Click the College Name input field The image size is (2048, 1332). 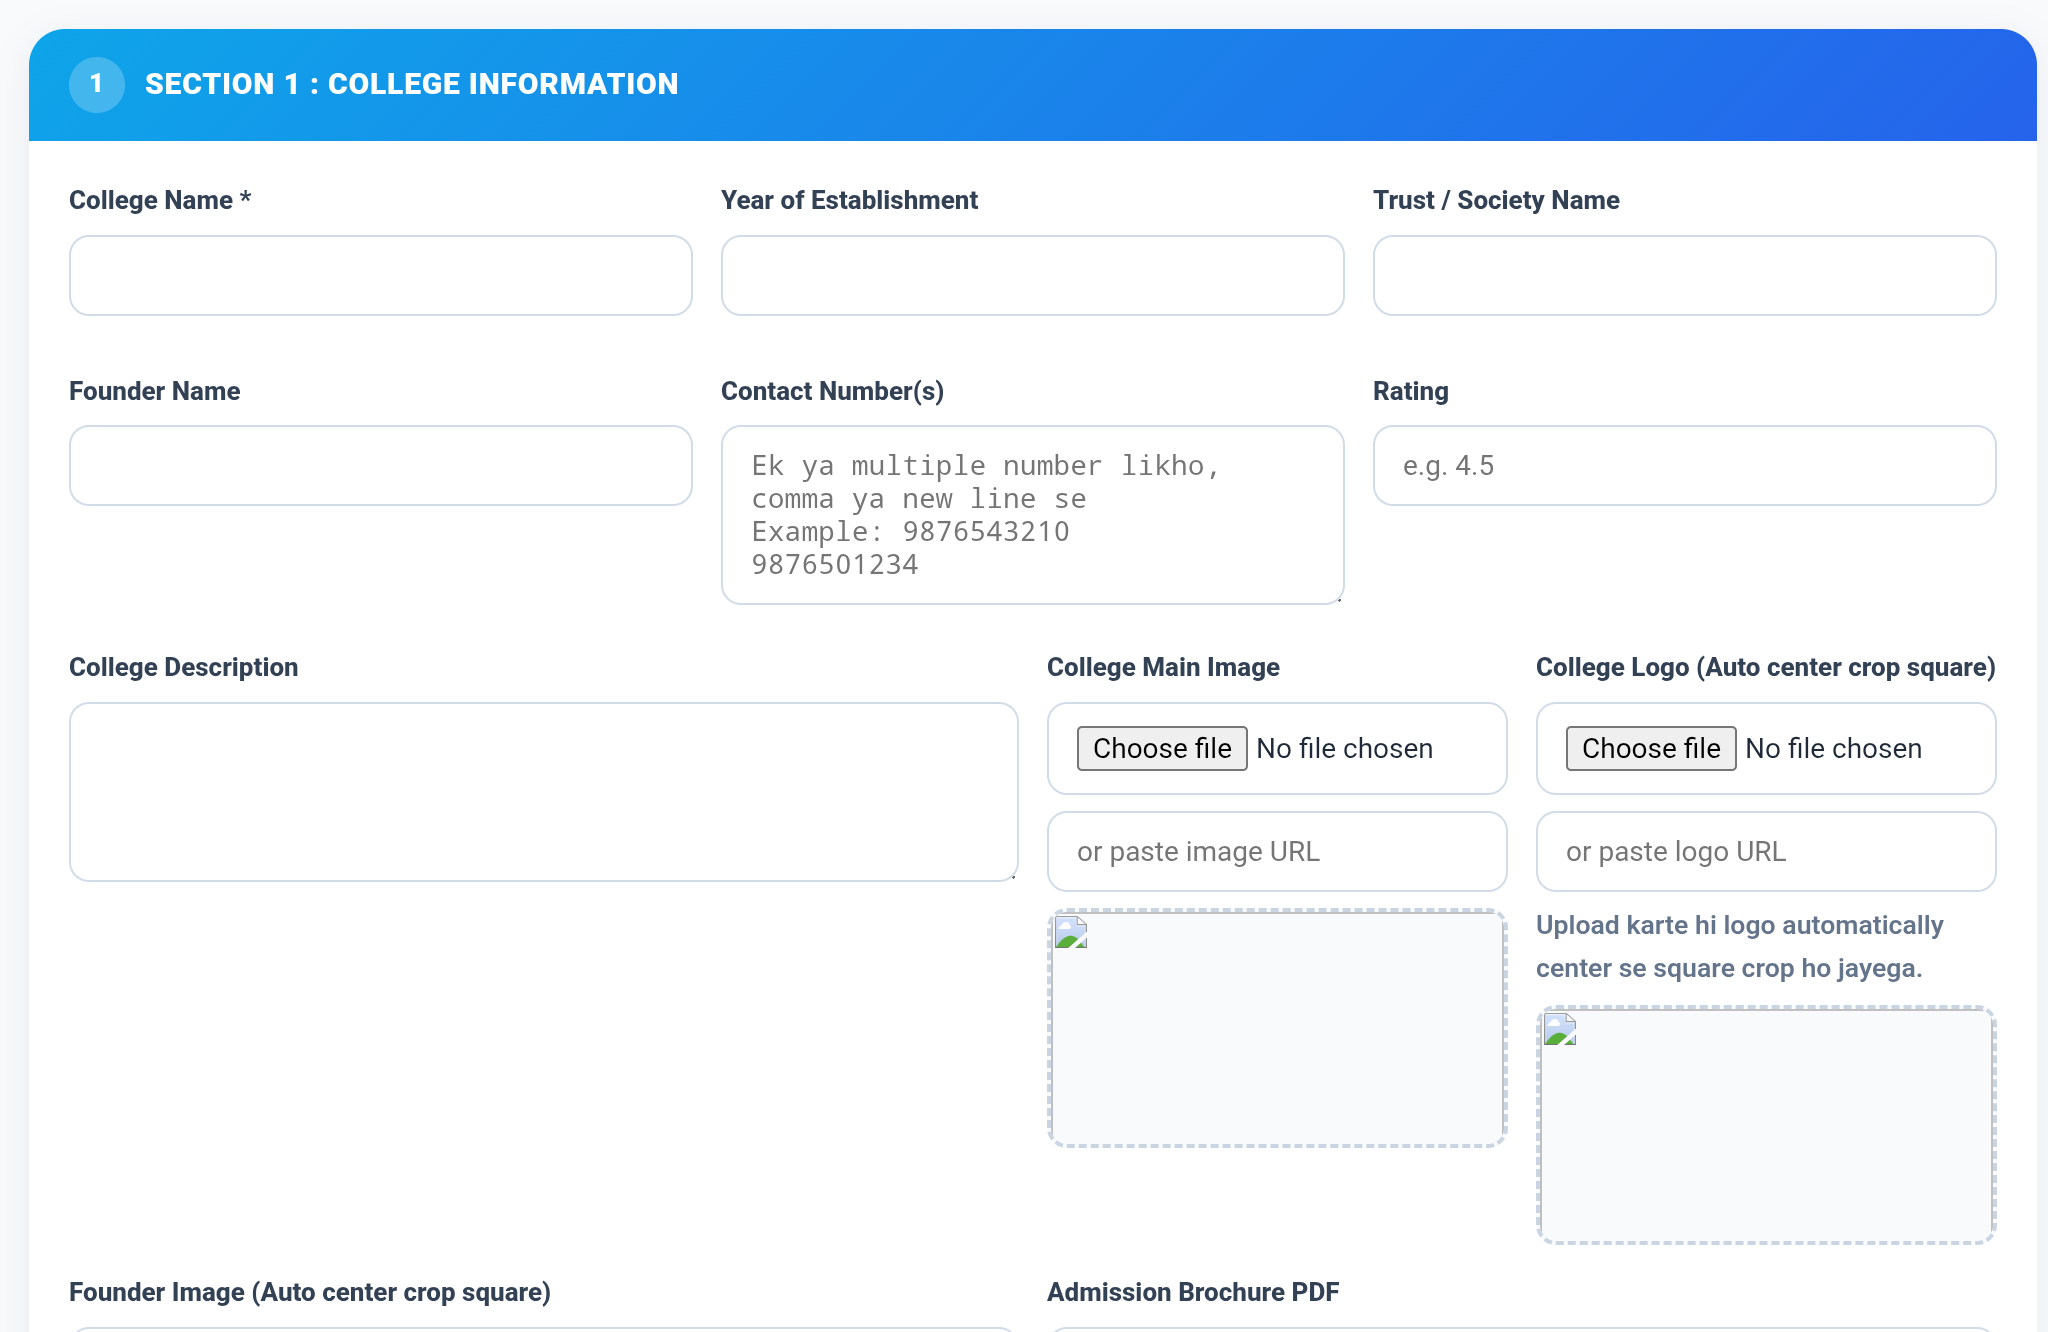tap(381, 276)
